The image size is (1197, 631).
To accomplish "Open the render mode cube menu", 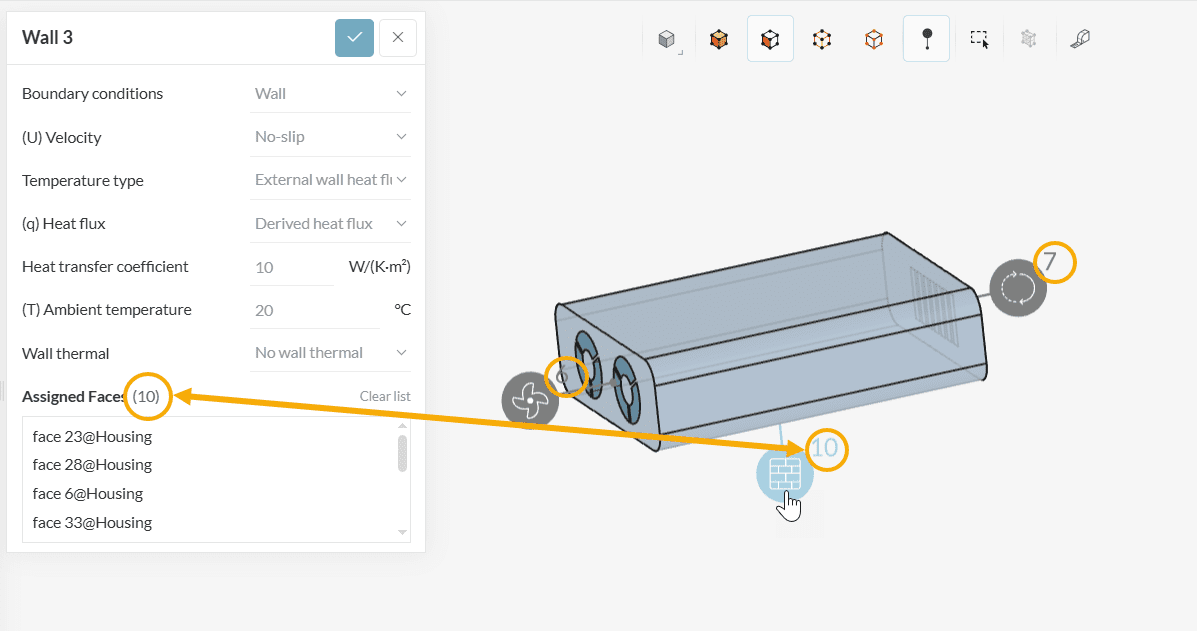I will click(667, 40).
